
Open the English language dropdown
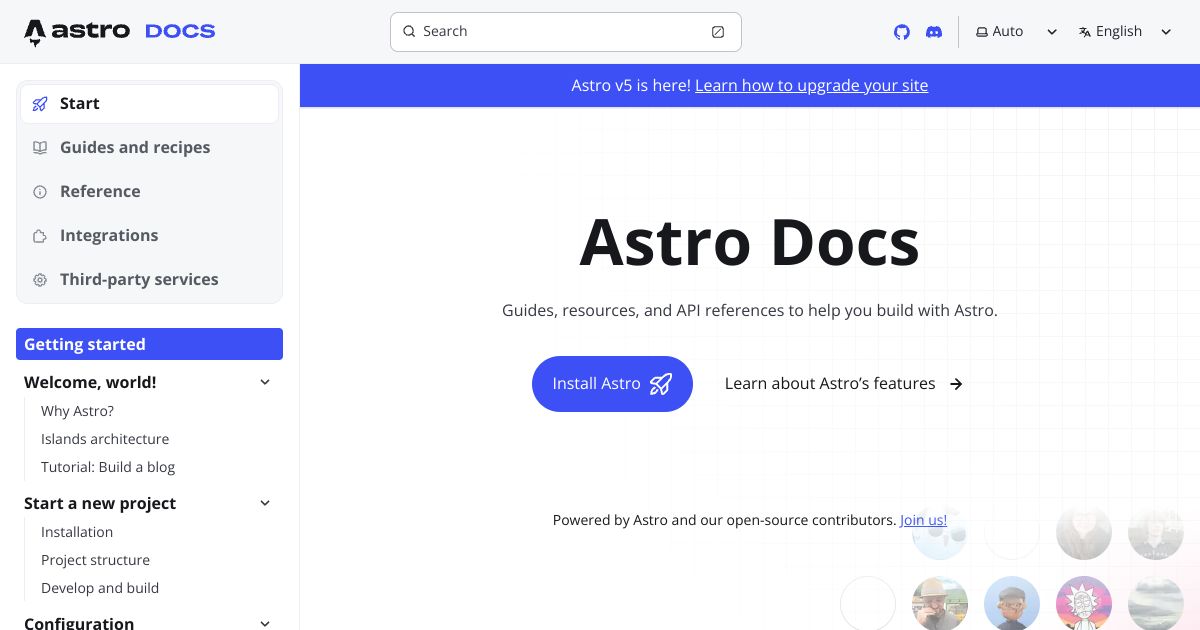[x=1125, y=32]
